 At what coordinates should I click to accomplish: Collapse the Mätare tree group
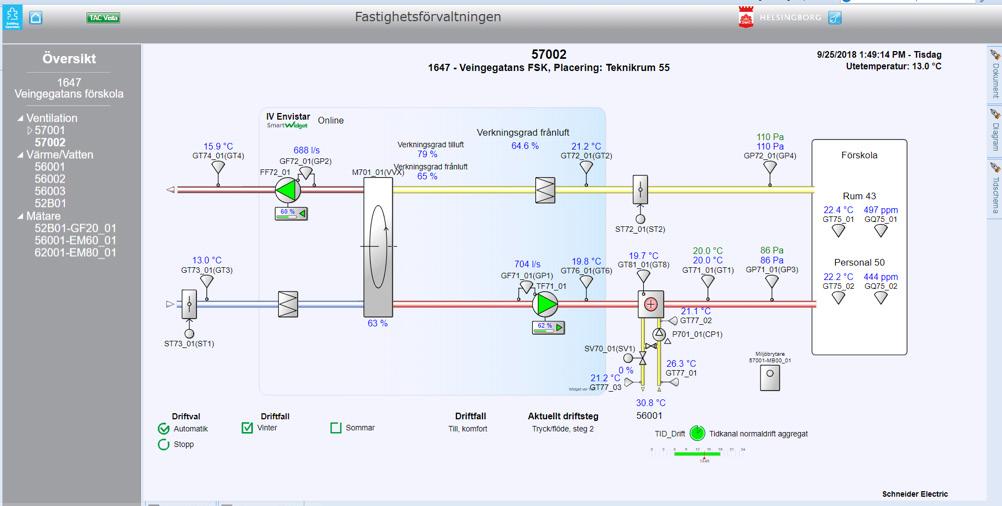point(20,217)
